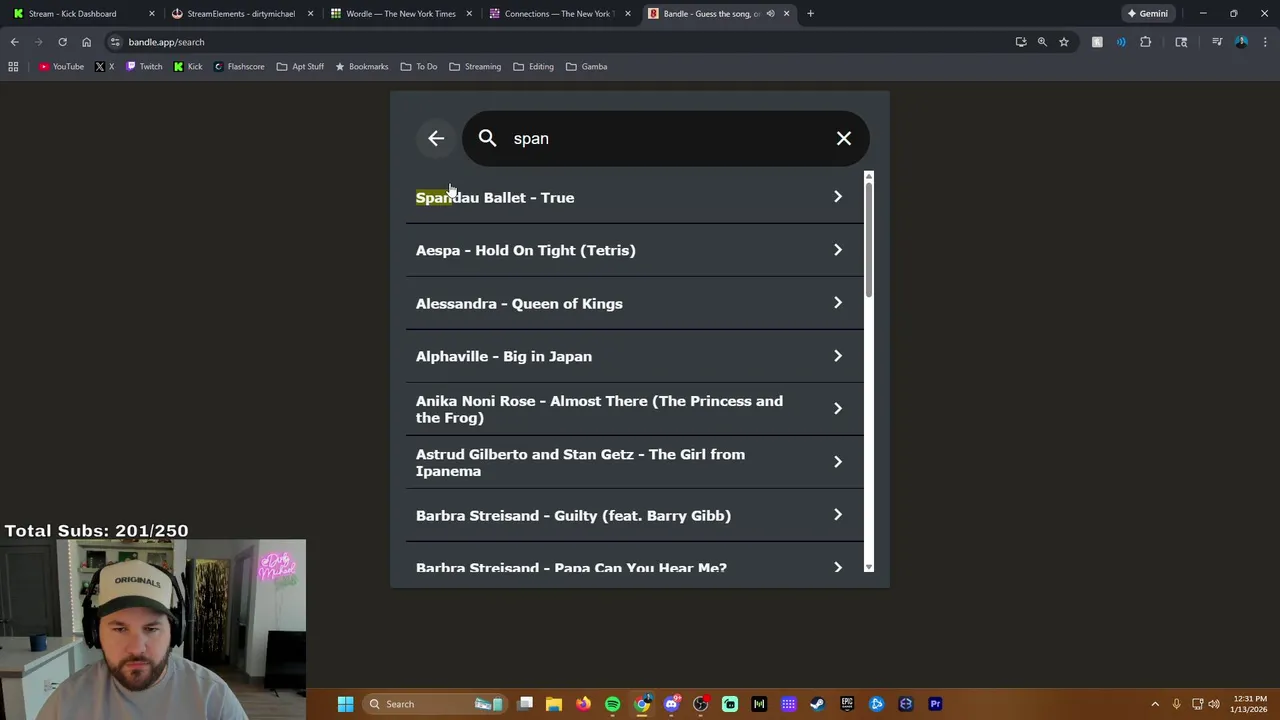
Task: Open the 'To Do' bookmark folder
Action: [x=419, y=66]
